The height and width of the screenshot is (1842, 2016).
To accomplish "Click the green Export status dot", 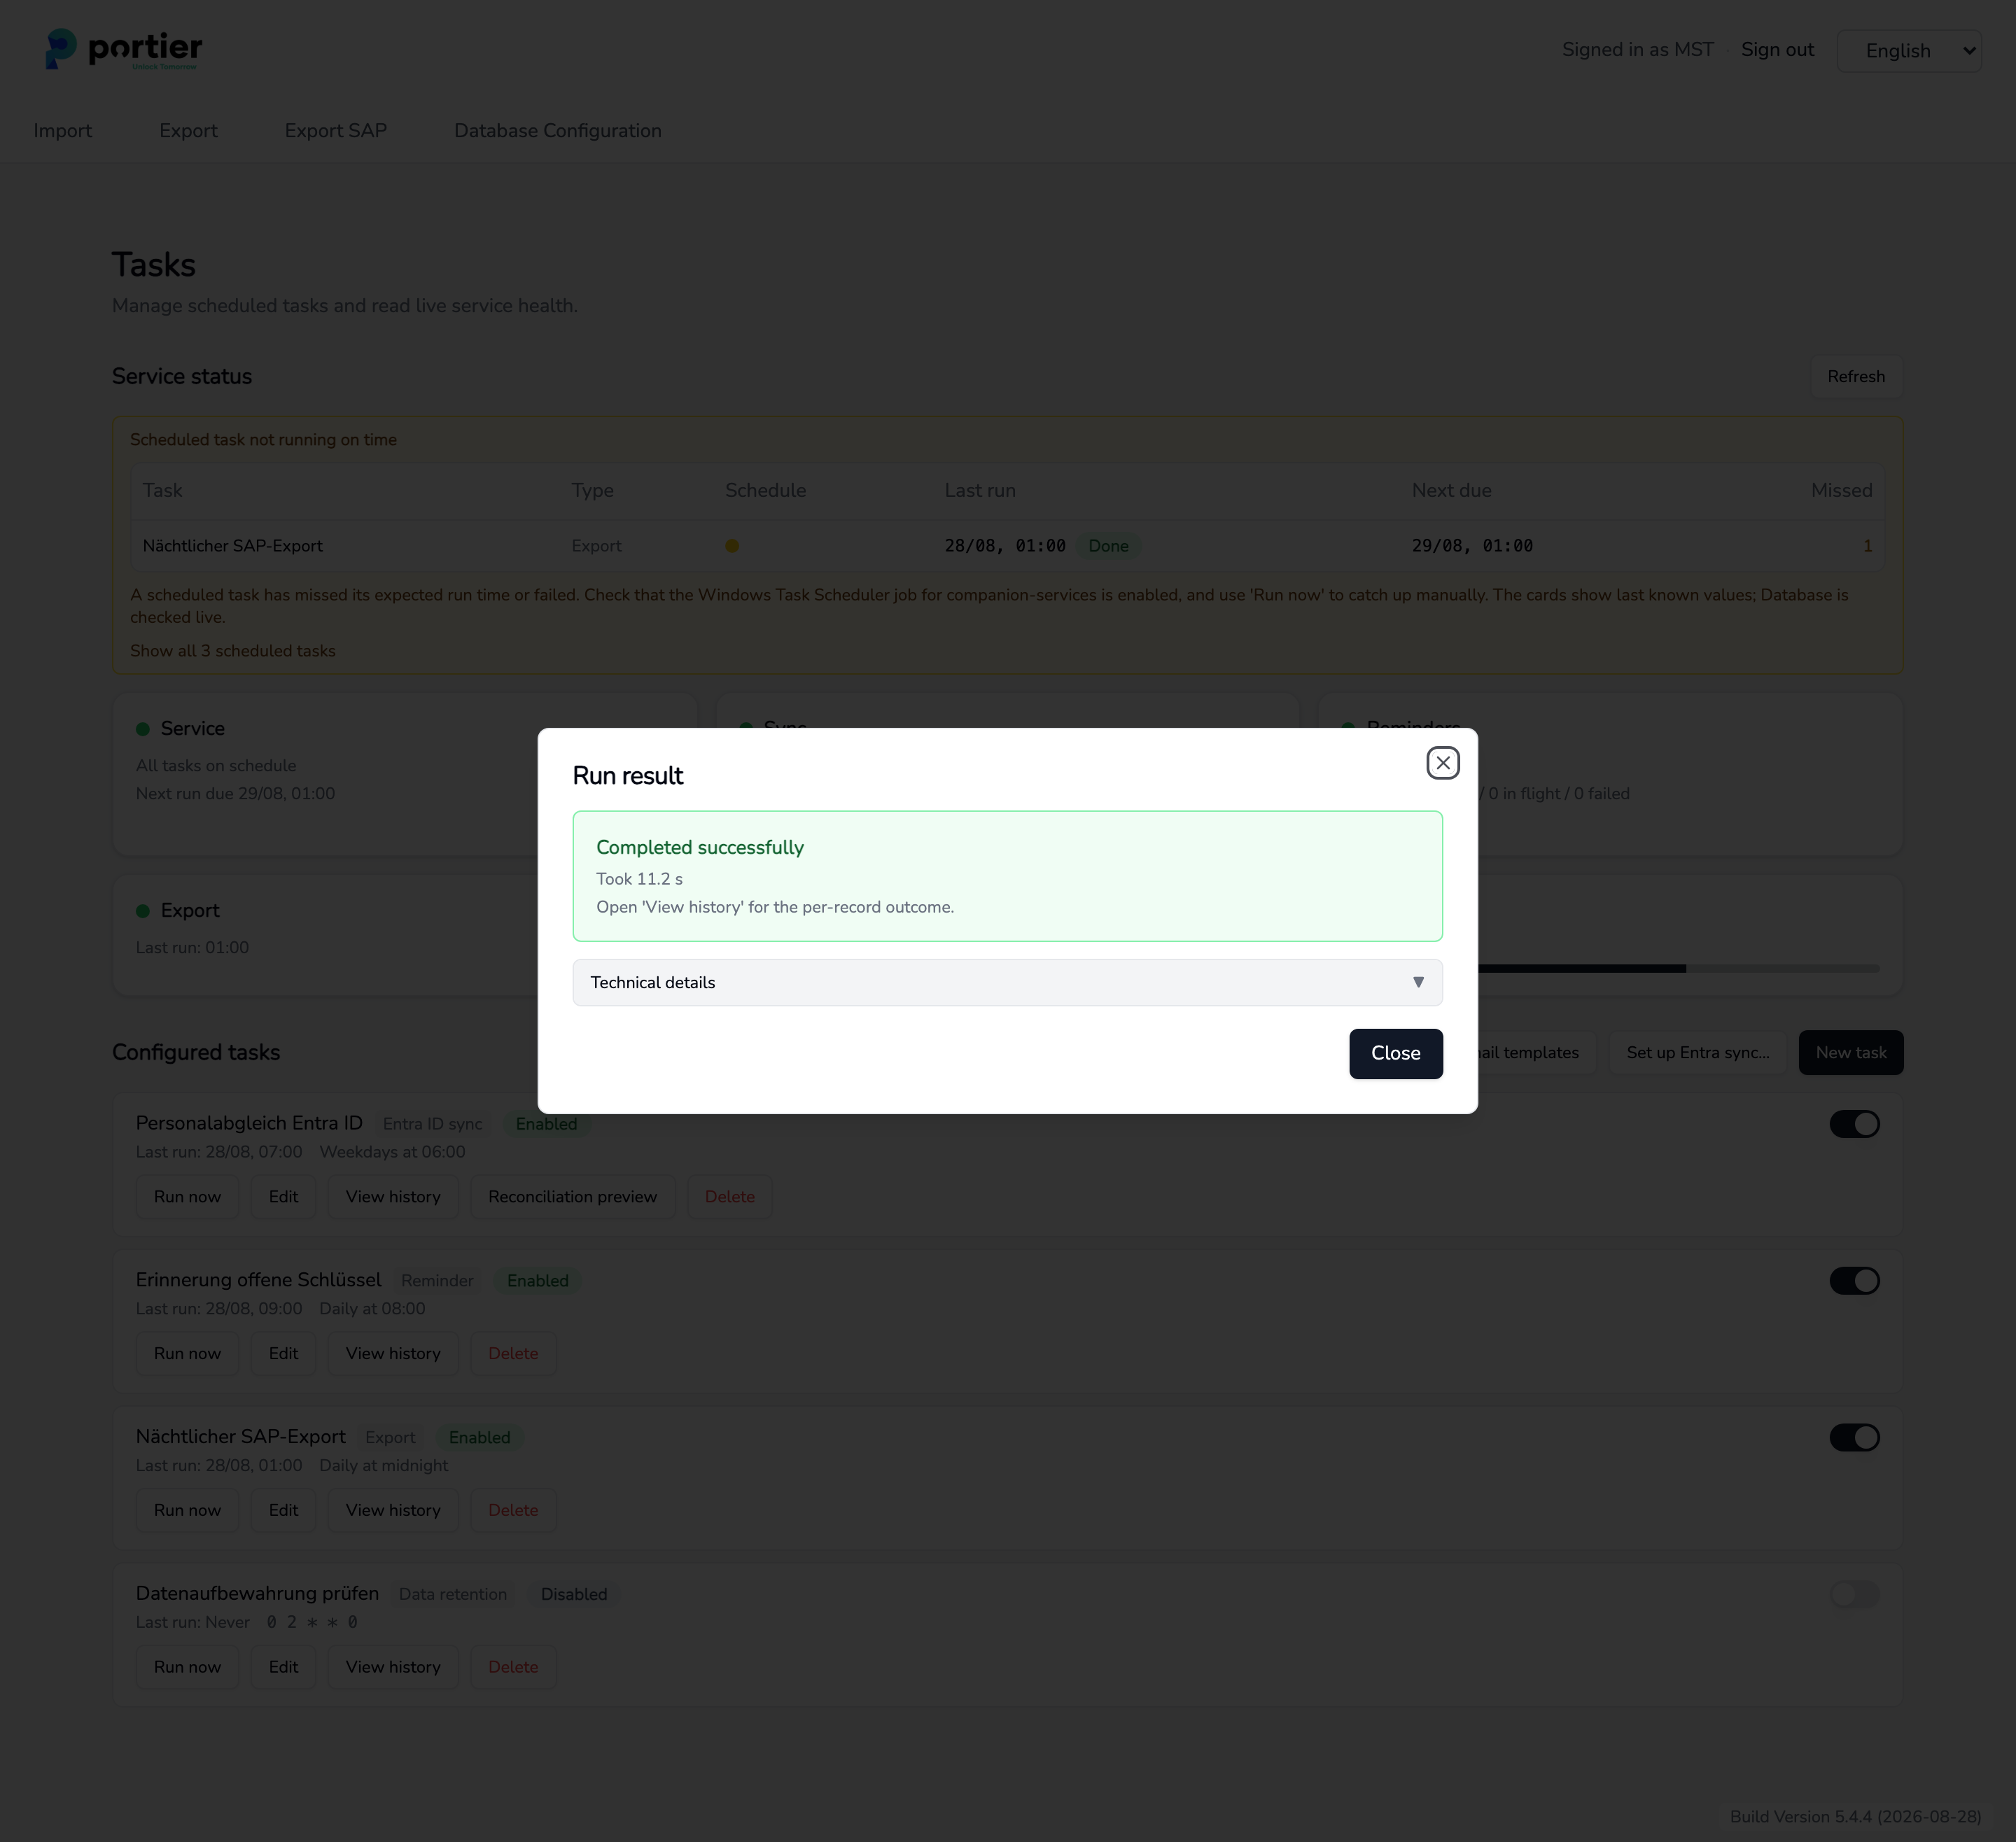I will coord(143,911).
